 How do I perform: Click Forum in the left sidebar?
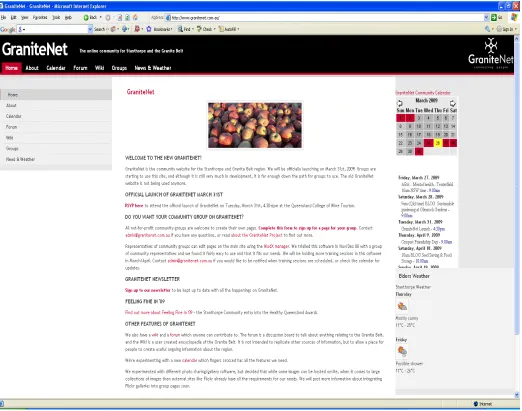coord(56,127)
